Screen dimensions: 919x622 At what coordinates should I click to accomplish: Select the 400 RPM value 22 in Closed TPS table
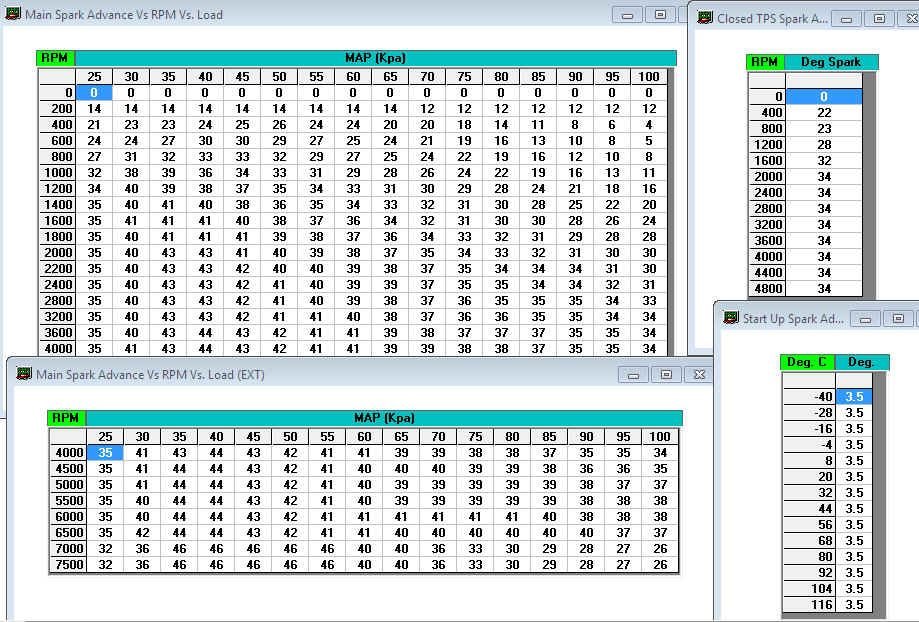click(x=823, y=113)
